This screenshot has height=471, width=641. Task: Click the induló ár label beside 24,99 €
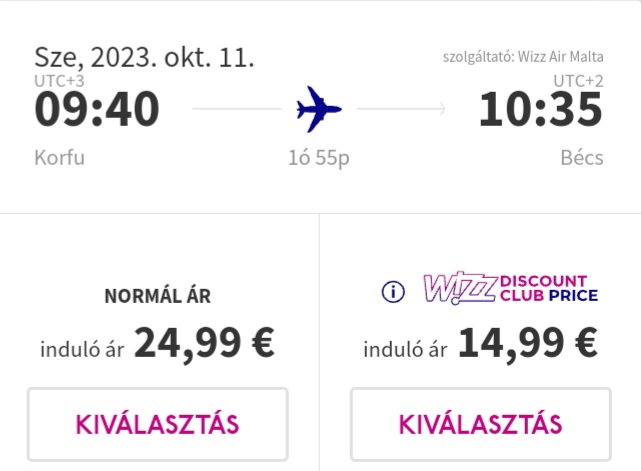(82, 350)
